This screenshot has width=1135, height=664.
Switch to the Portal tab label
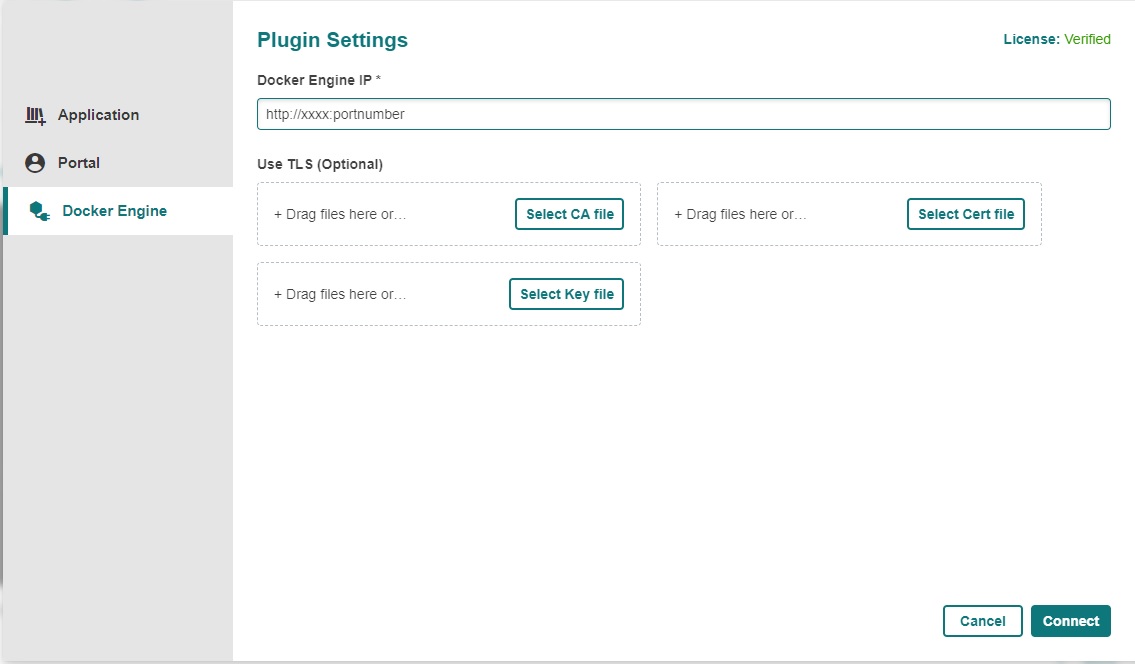pos(79,163)
